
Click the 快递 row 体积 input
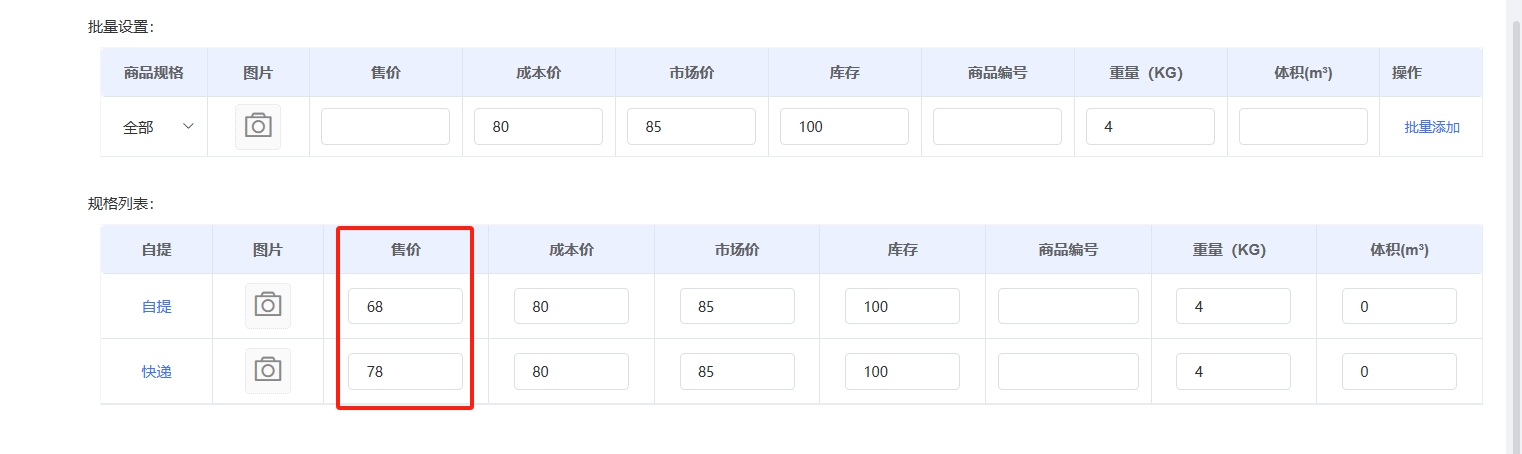[x=1399, y=372]
